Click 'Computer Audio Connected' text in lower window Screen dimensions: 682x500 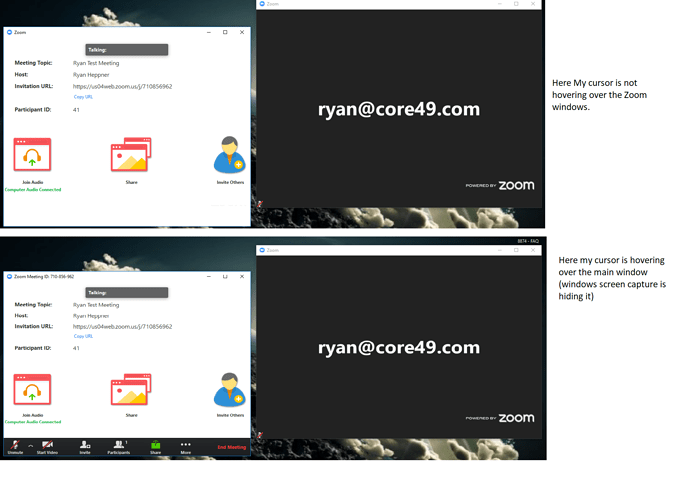(x=33, y=422)
